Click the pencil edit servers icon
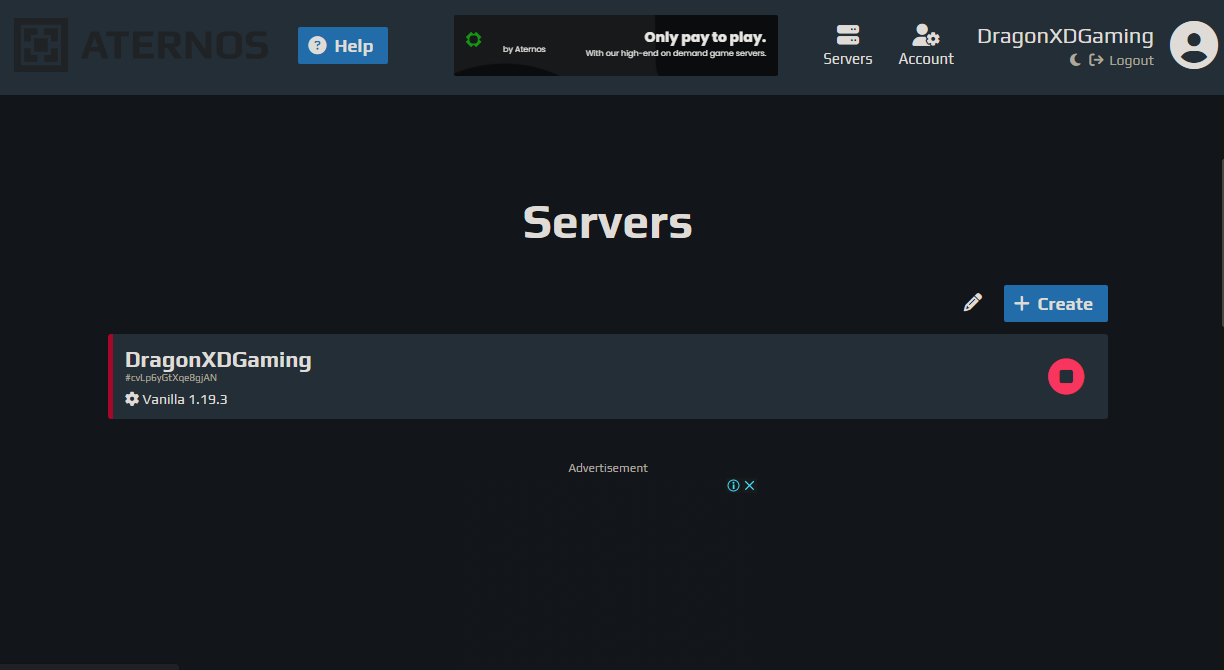 (973, 303)
